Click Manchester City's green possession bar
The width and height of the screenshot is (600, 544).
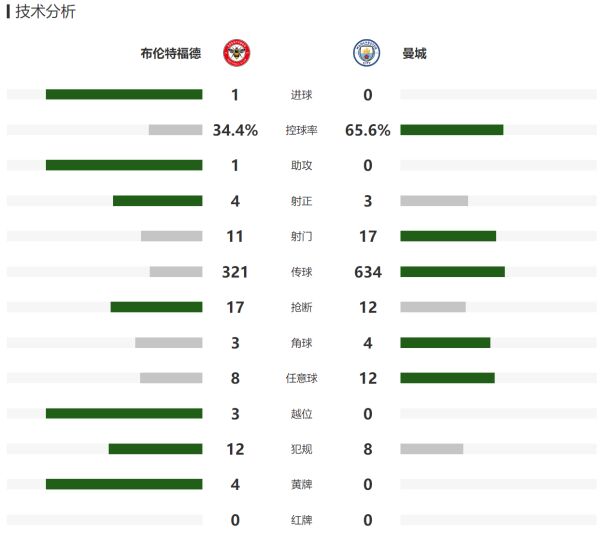click(x=451, y=130)
